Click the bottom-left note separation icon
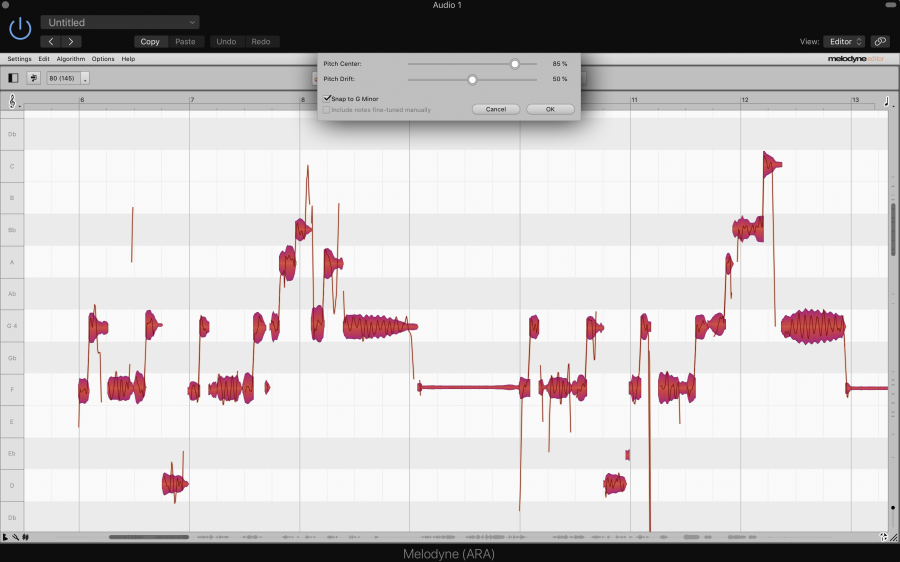 point(25,537)
